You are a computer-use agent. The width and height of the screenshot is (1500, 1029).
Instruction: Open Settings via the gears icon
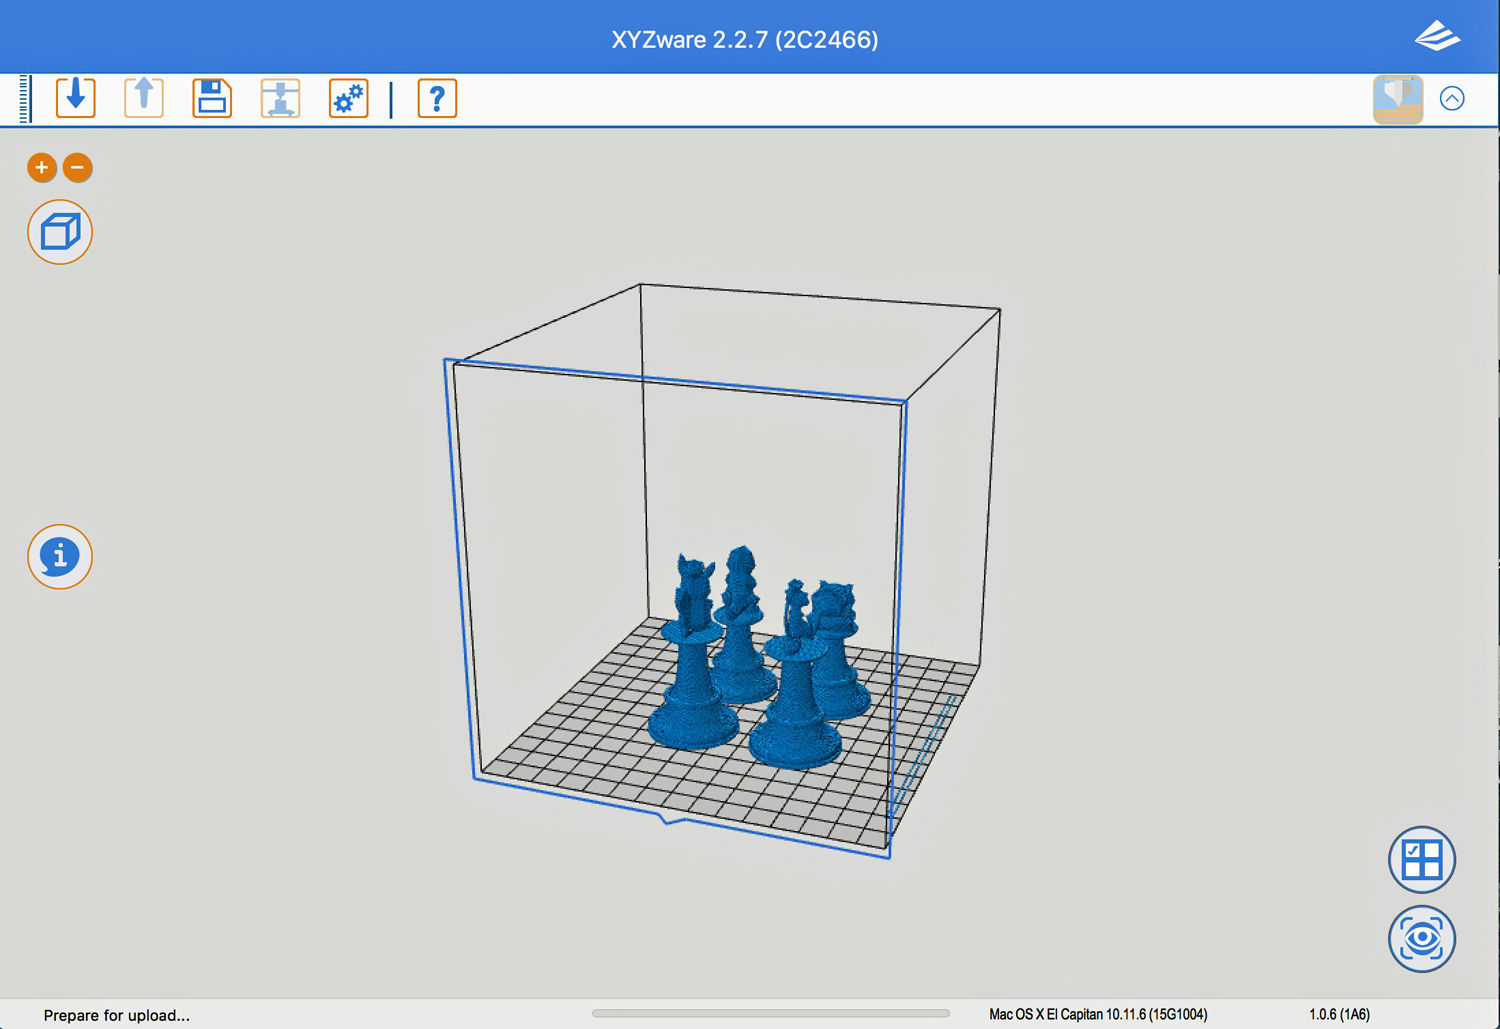click(348, 98)
